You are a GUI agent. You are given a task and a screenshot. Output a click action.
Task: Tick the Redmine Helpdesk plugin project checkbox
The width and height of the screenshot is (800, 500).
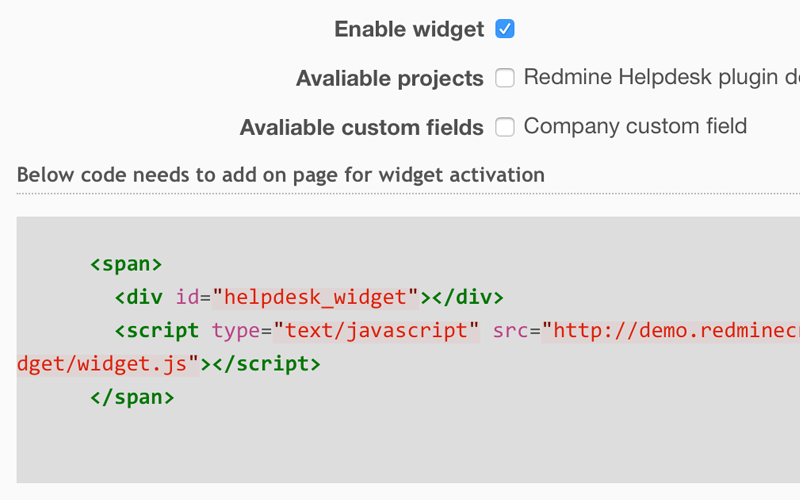tap(505, 78)
